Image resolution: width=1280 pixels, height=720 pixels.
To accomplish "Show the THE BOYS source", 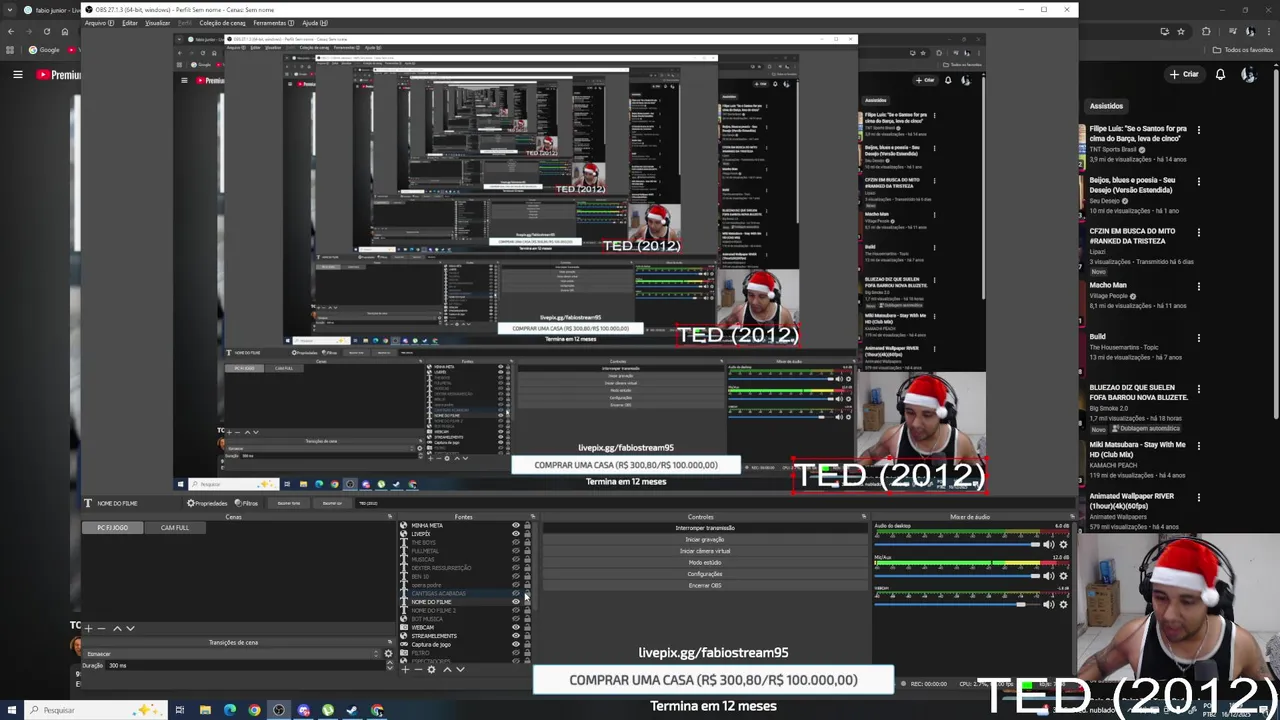I will pos(516,542).
